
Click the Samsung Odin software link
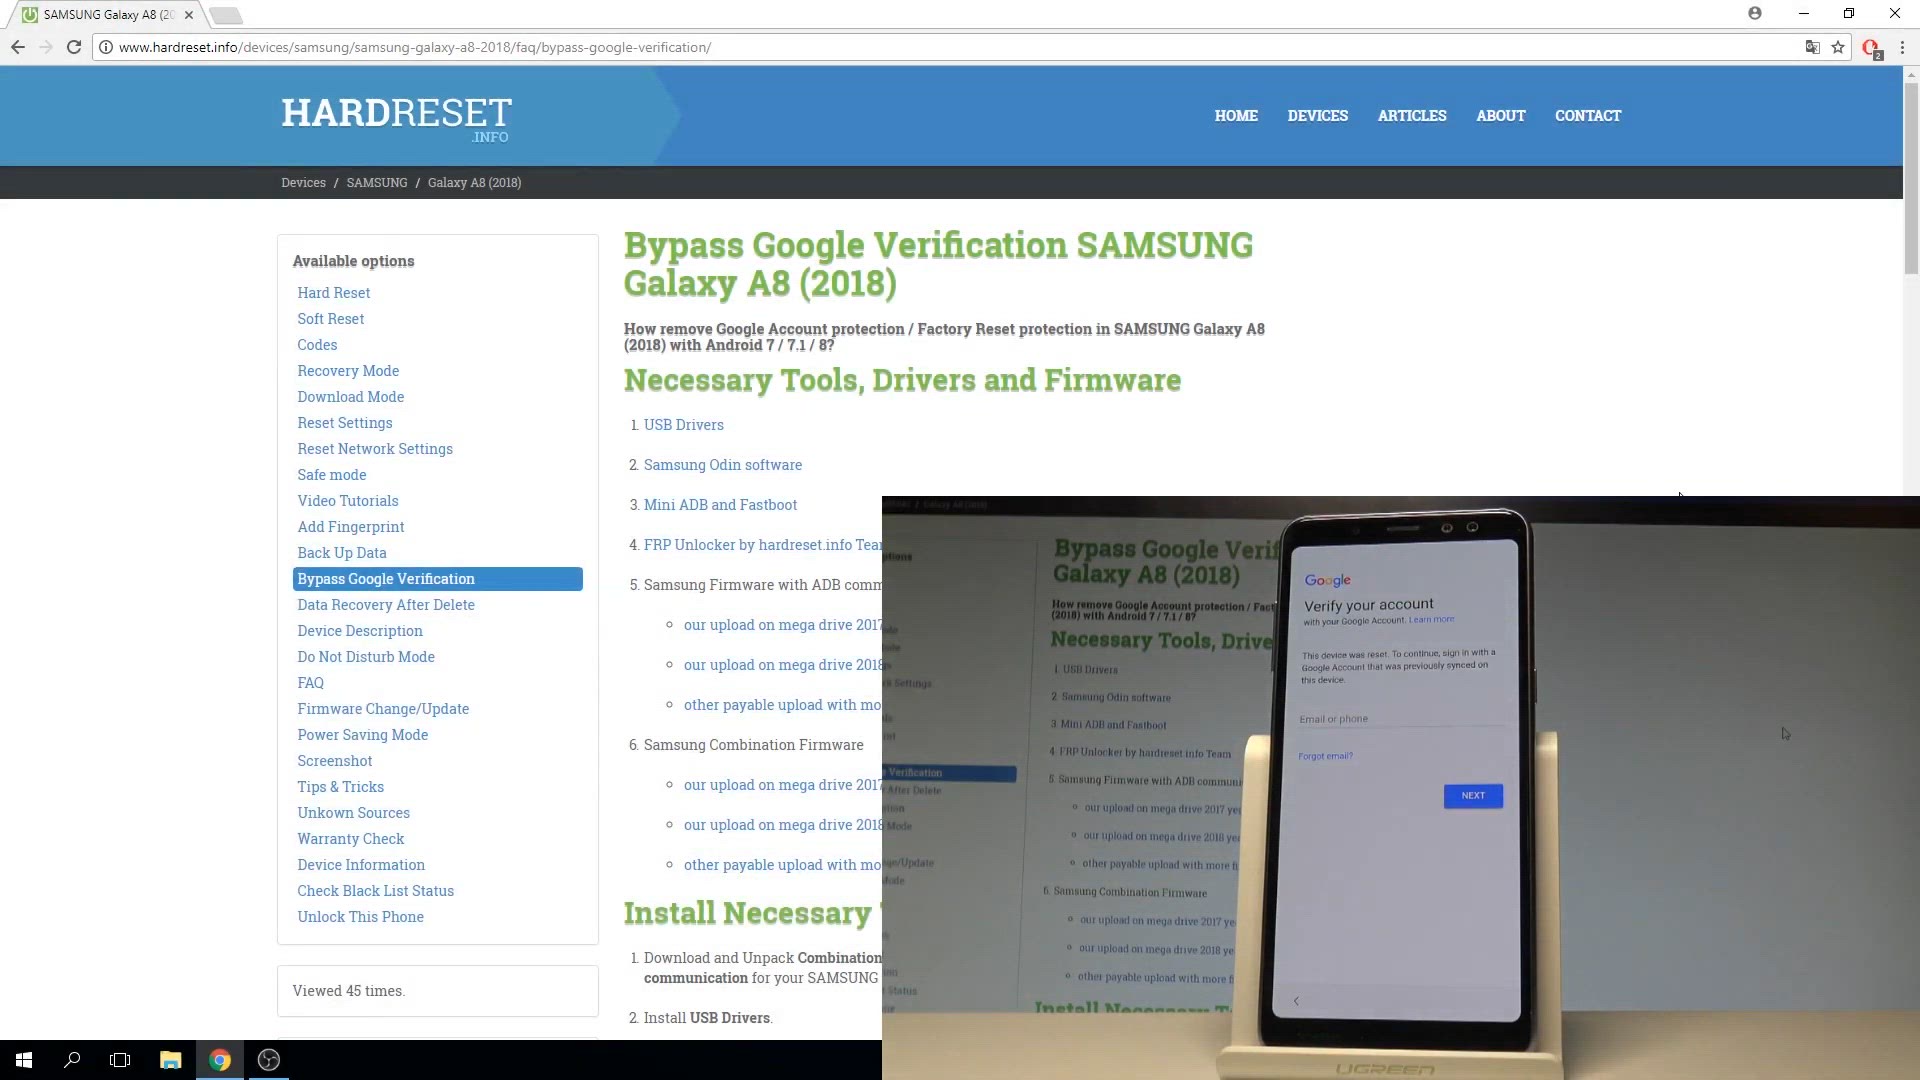tap(723, 464)
